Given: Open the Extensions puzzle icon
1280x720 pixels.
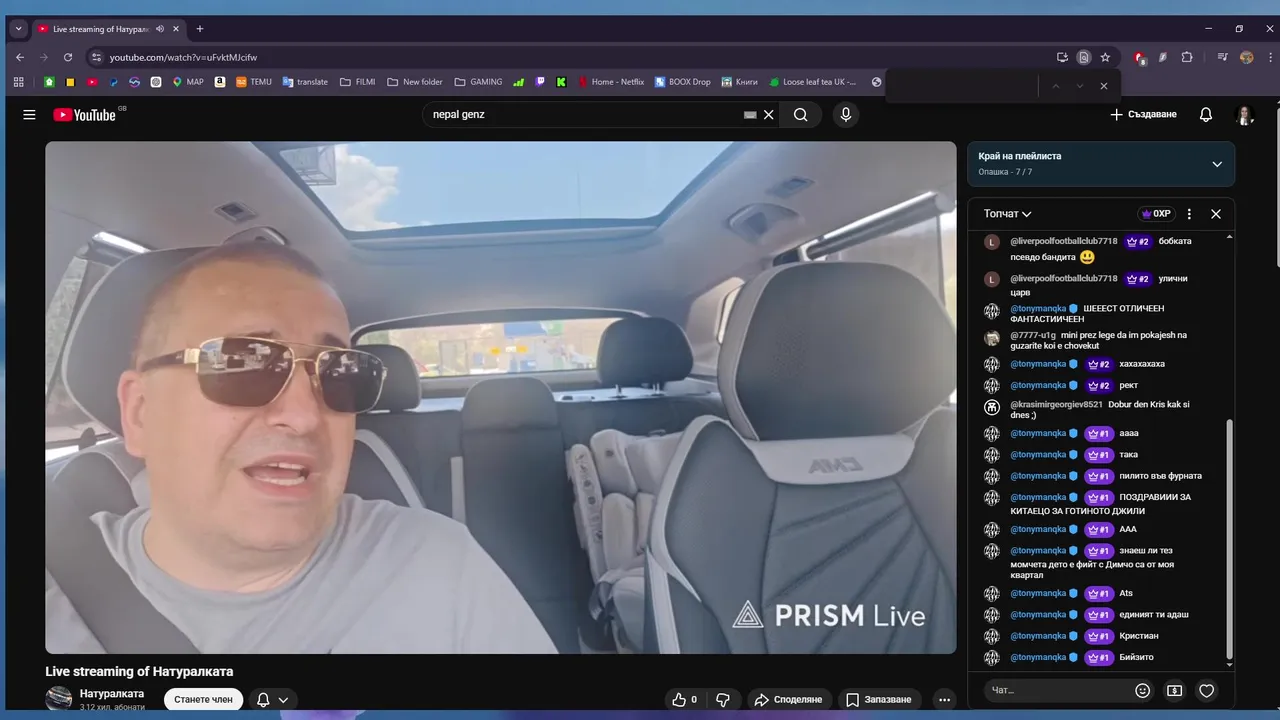Looking at the screenshot, I should point(1187,57).
